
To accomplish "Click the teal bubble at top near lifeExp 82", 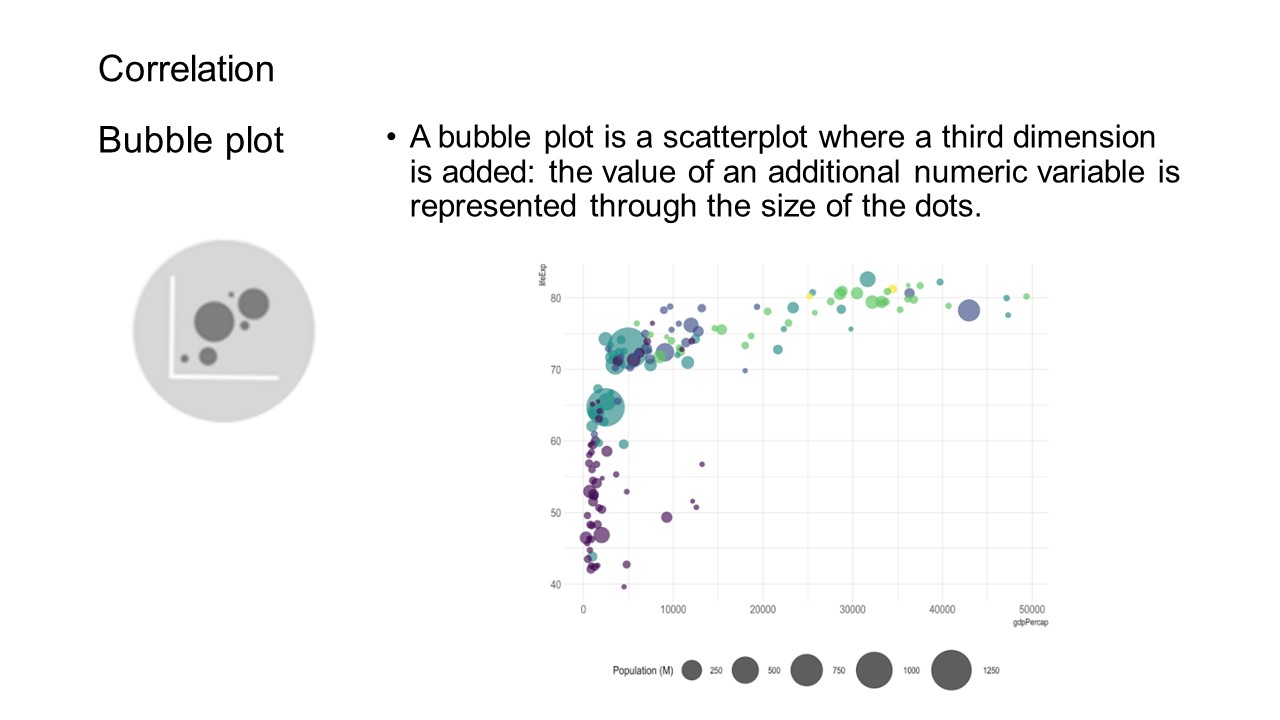I will coord(867,279).
